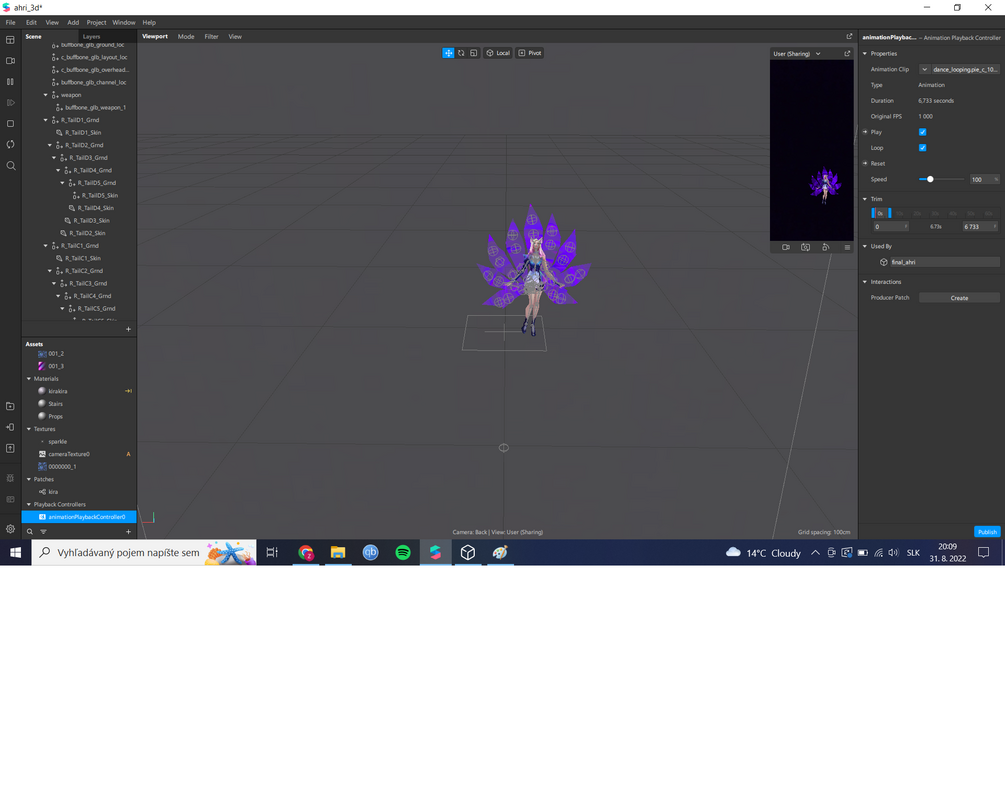Search assets with the Assets magnifier icon

coord(29,531)
